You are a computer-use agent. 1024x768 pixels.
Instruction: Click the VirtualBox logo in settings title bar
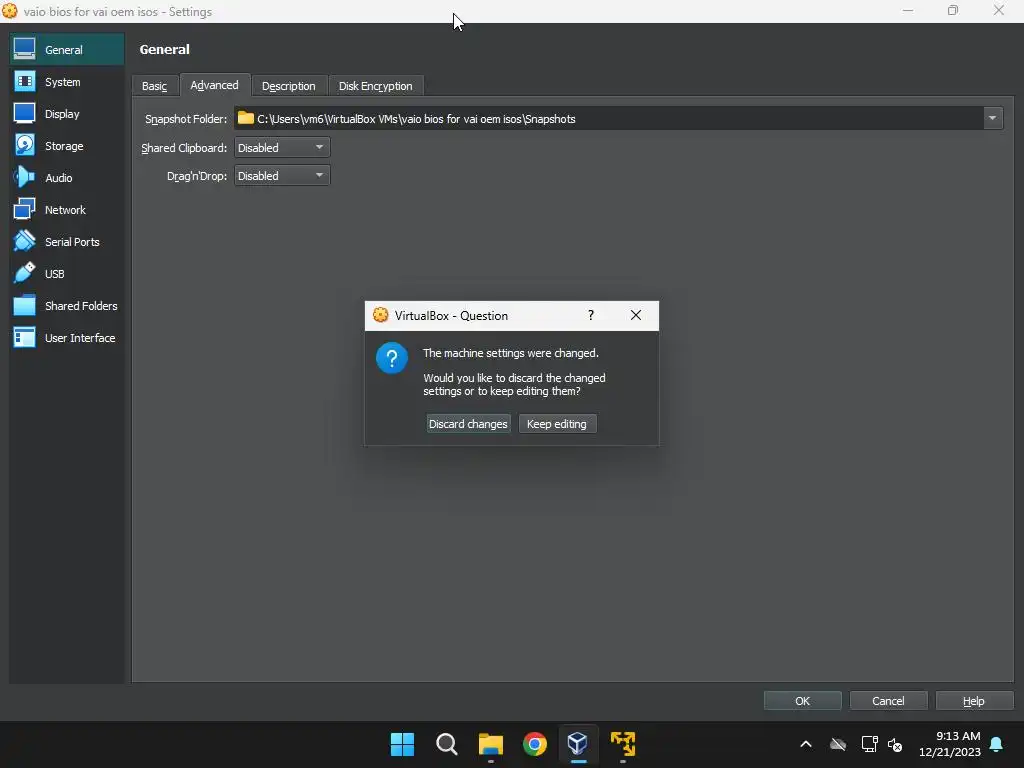tap(10, 11)
